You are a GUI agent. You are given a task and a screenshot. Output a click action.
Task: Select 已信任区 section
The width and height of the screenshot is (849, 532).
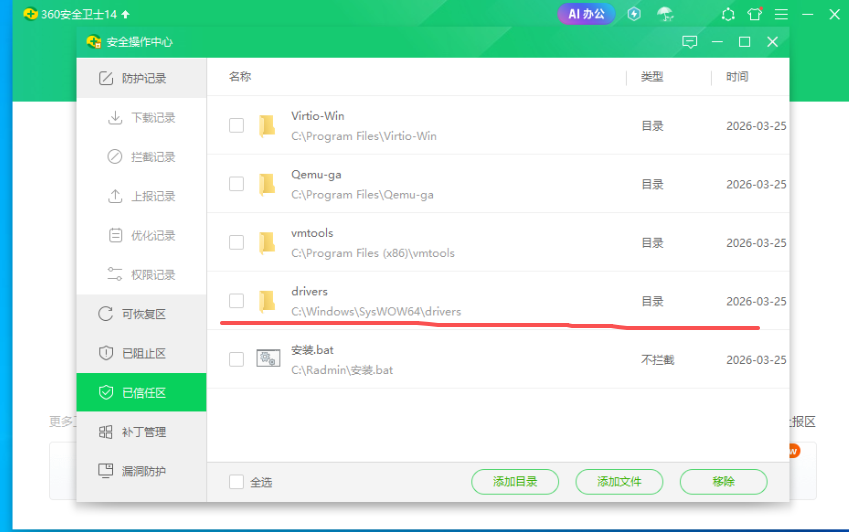(141, 392)
